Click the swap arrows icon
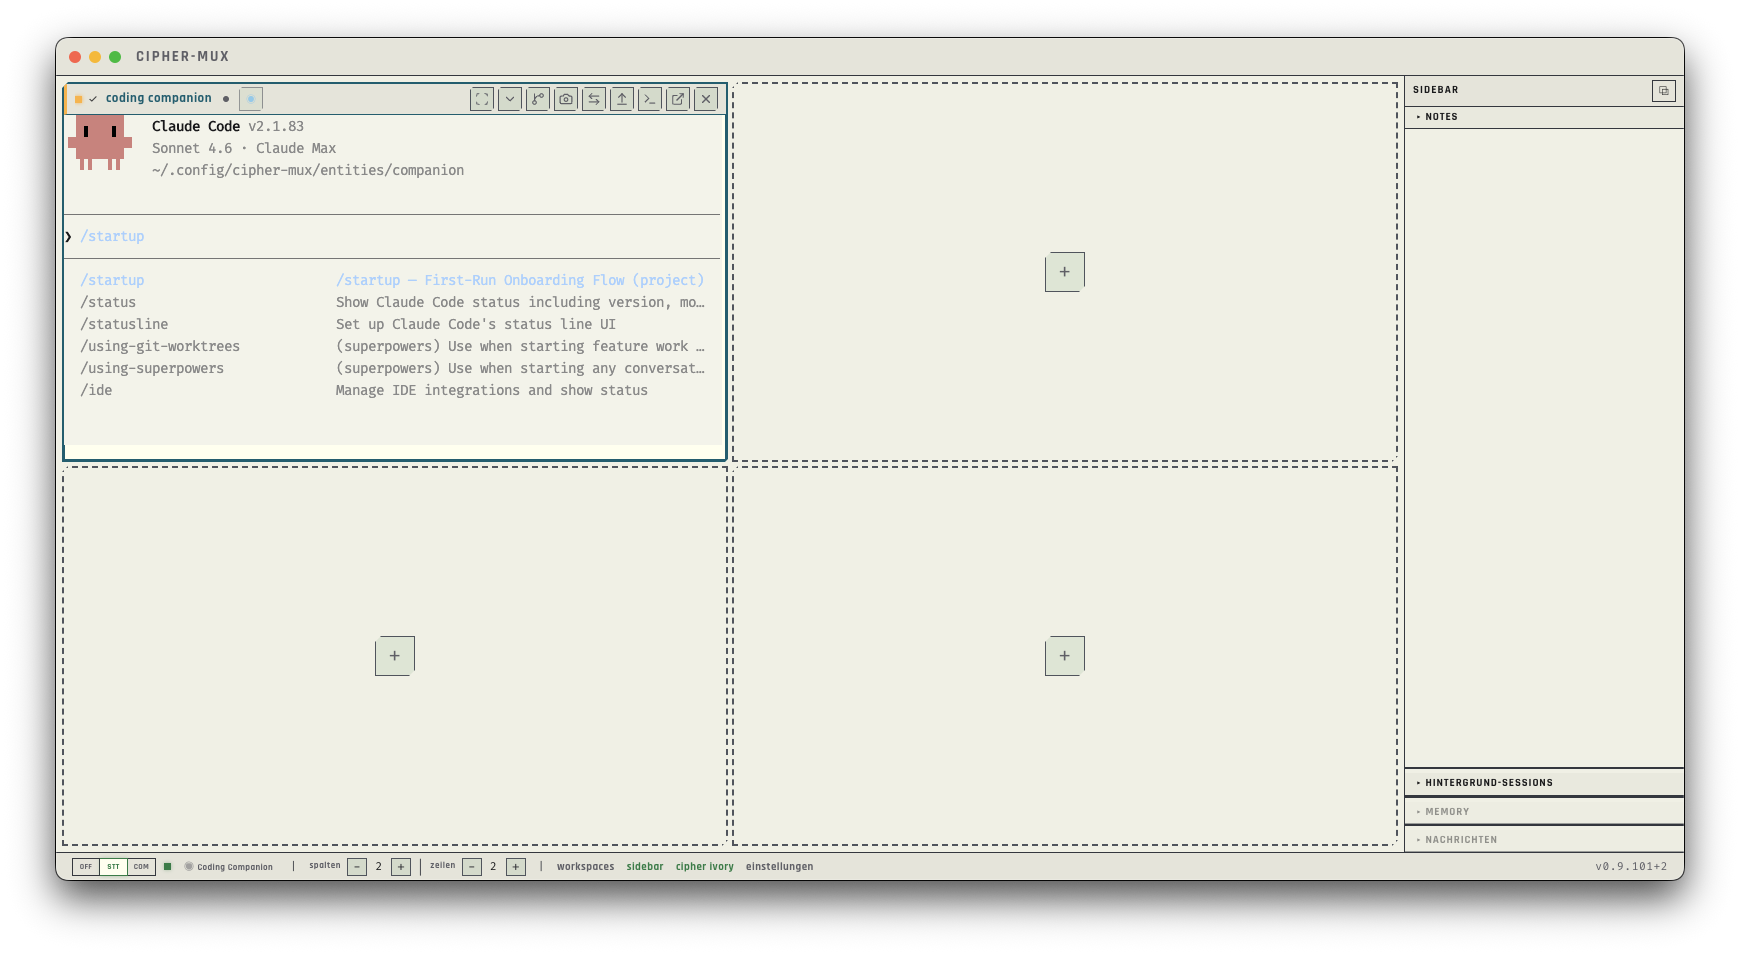Viewport: 1740px width, 954px height. pyautogui.click(x=594, y=99)
